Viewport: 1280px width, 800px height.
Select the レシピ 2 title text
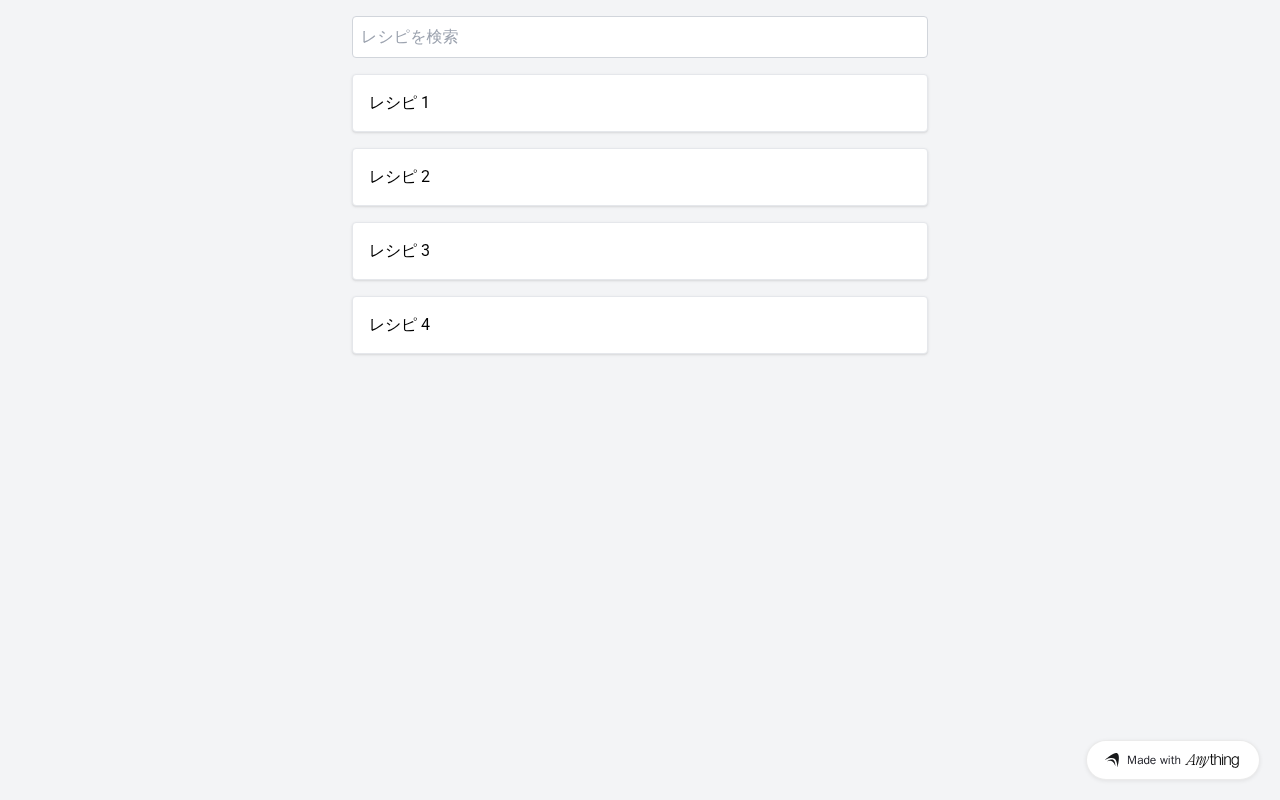[x=399, y=177]
